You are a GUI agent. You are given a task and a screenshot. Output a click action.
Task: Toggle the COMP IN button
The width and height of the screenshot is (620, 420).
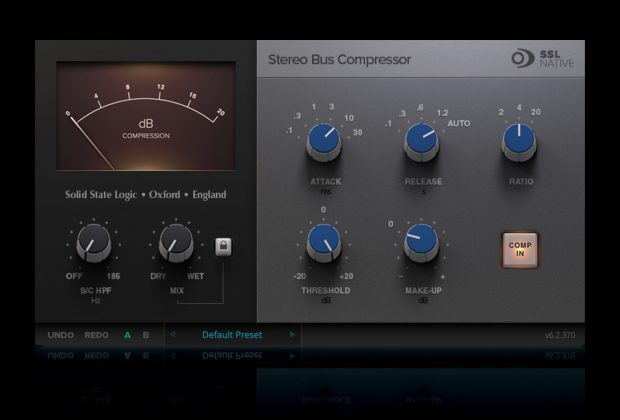pyautogui.click(x=520, y=250)
